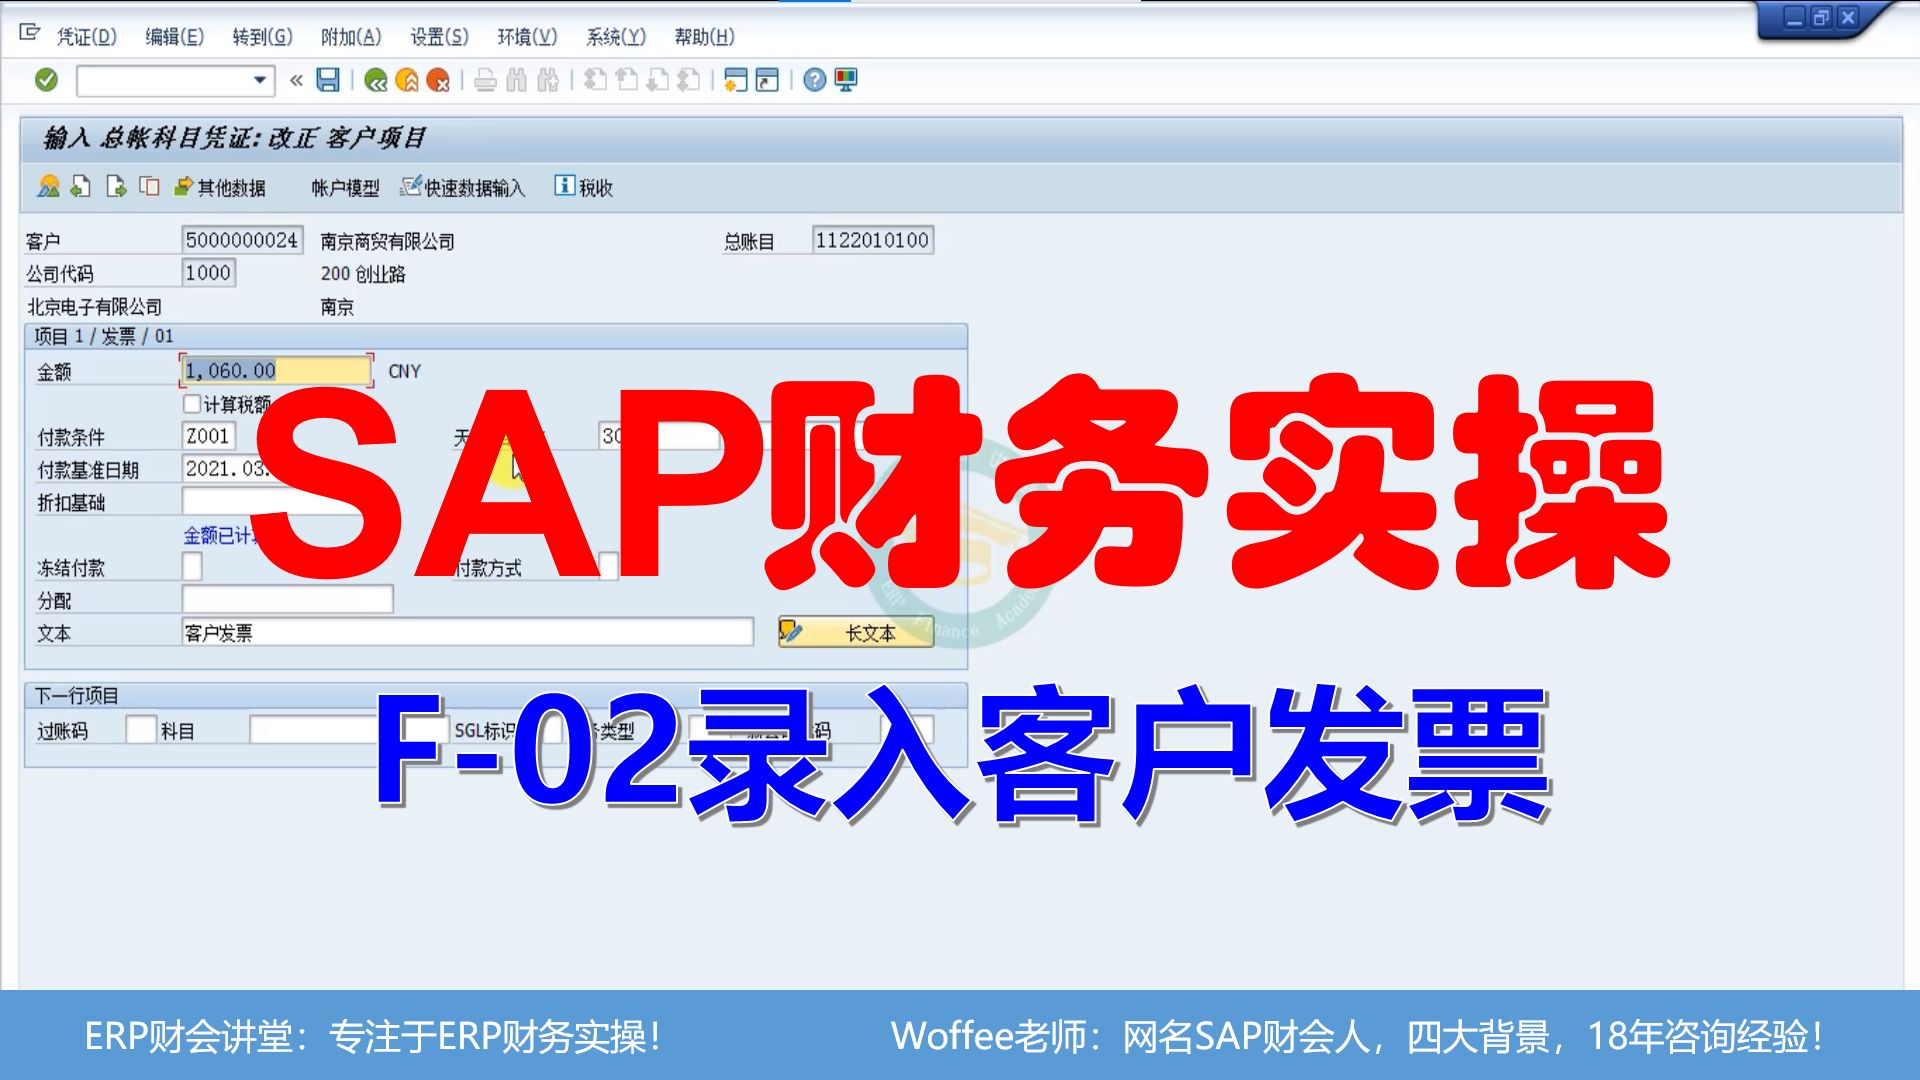Click the blue Help question mark icon

coord(815,80)
